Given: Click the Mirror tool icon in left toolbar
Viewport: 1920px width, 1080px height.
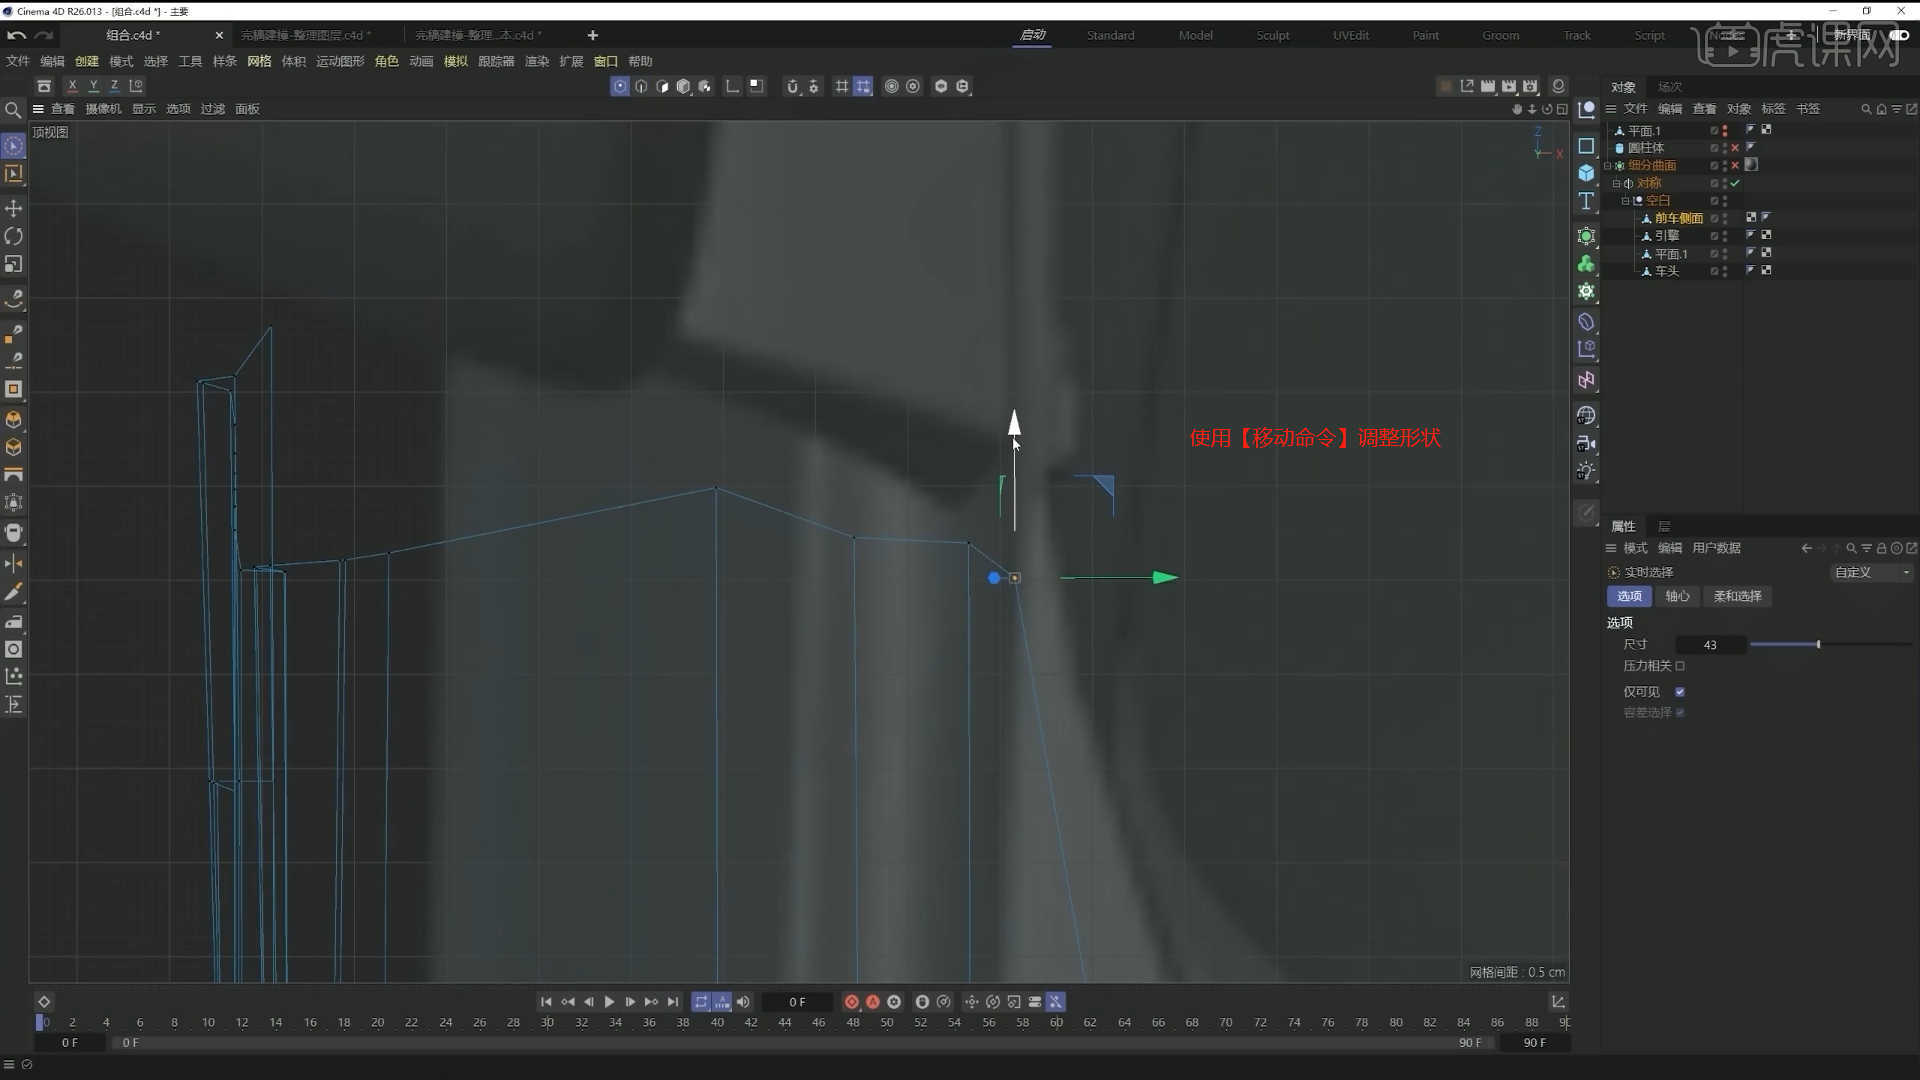Looking at the screenshot, I should pyautogui.click(x=14, y=564).
